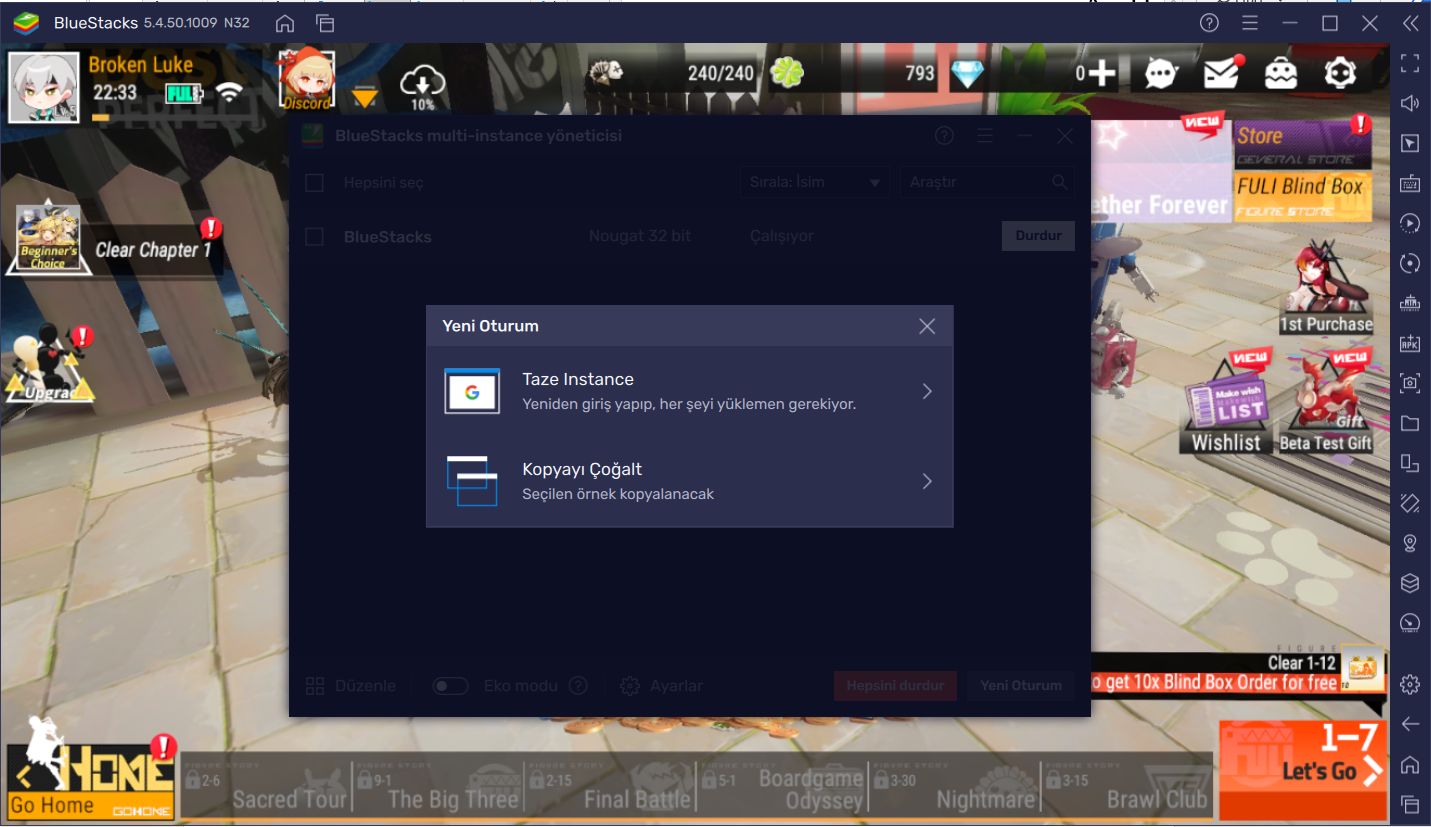This screenshot has width=1431, height=827.
Task: Click the cloud download 10% icon
Action: pyautogui.click(x=422, y=87)
